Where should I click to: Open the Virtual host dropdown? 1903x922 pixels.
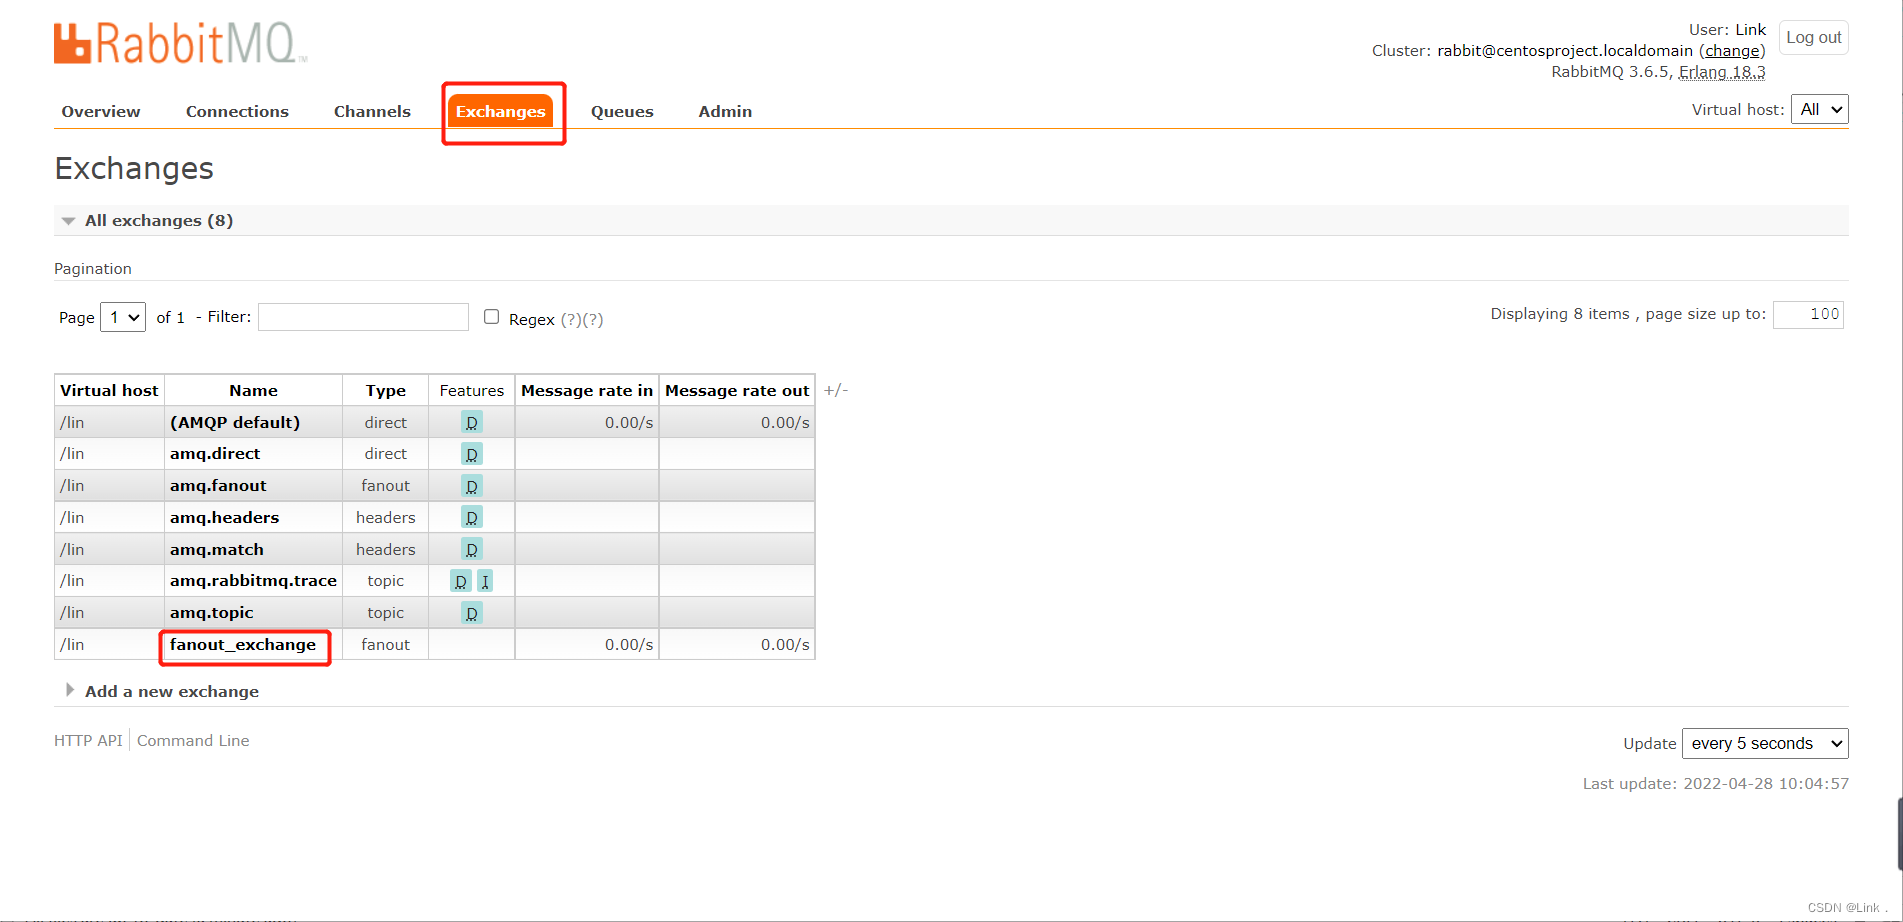click(x=1819, y=109)
